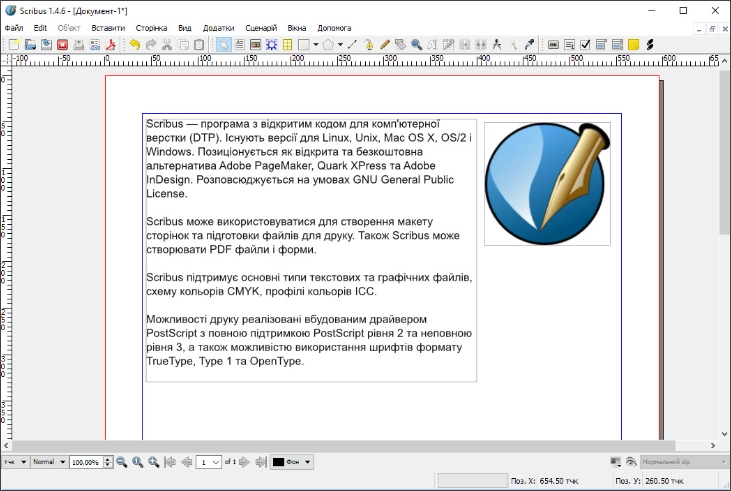This screenshot has width=731, height=491.
Task: Open Normal image preview quality dropdown
Action: pyautogui.click(x=49, y=462)
